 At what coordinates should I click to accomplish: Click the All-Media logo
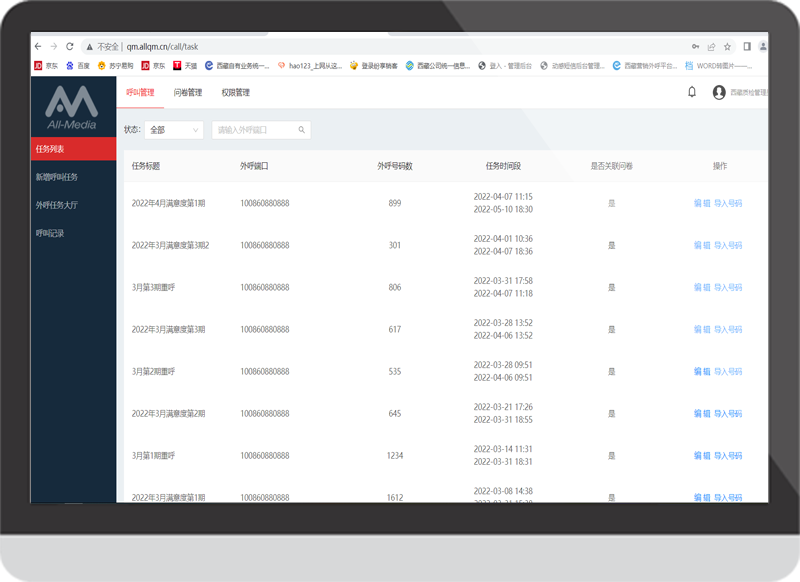click(72, 108)
